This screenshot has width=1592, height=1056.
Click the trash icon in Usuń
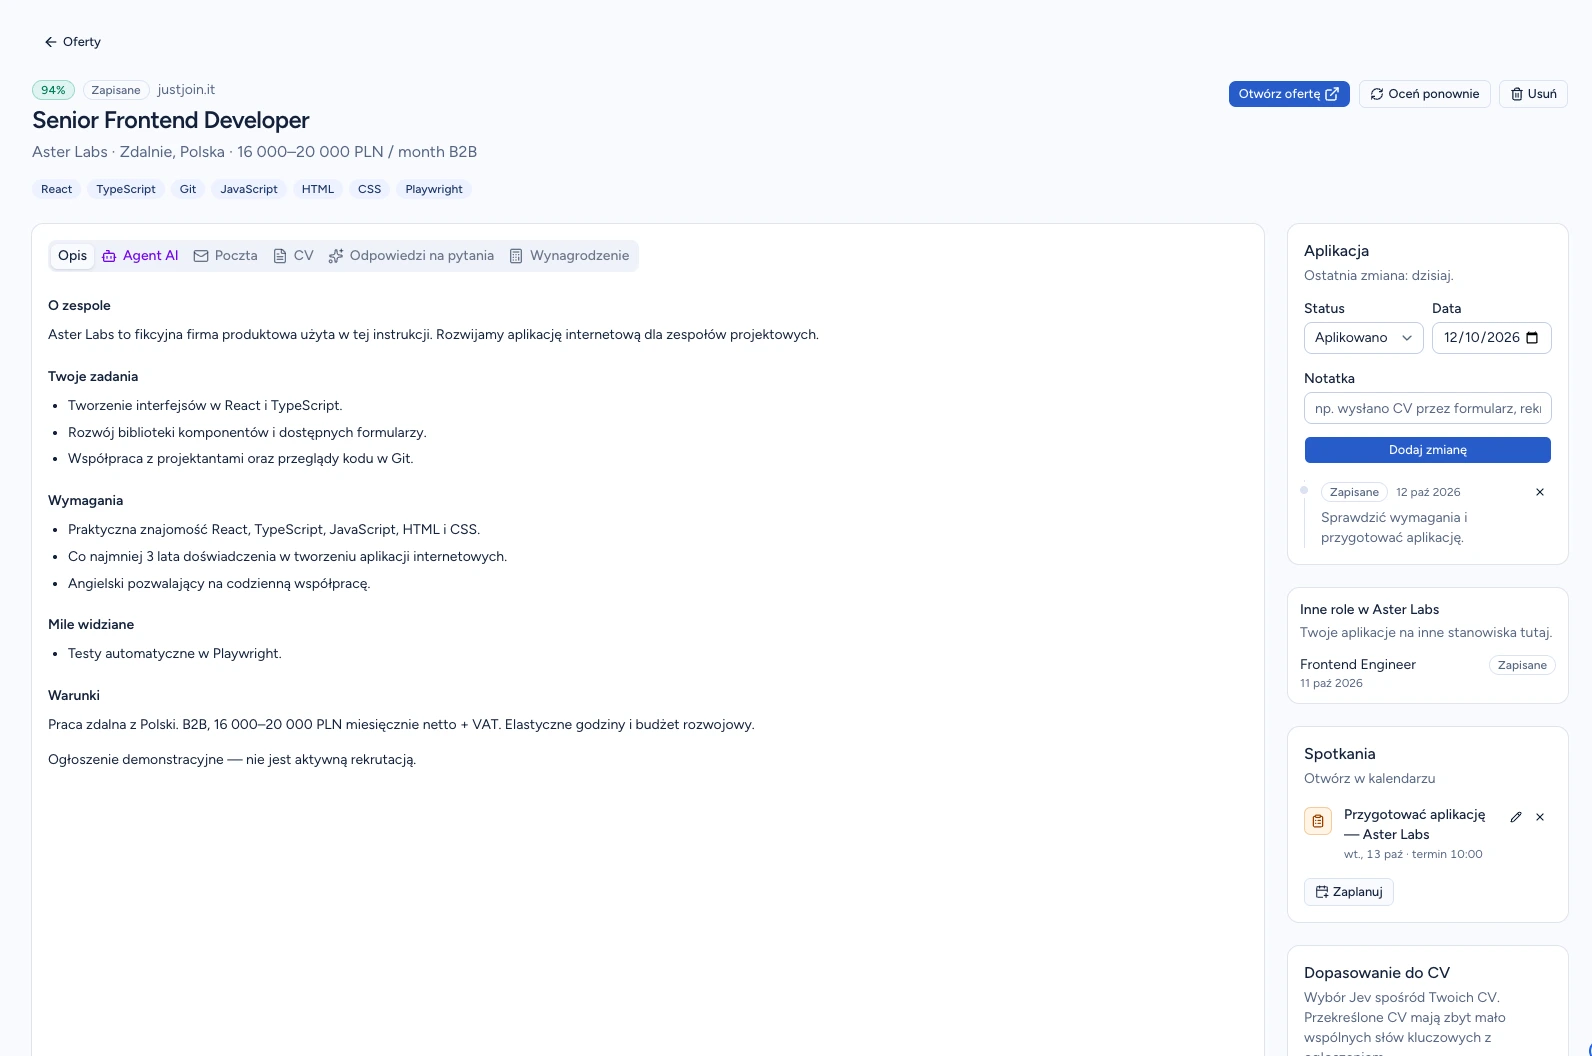tap(1517, 94)
